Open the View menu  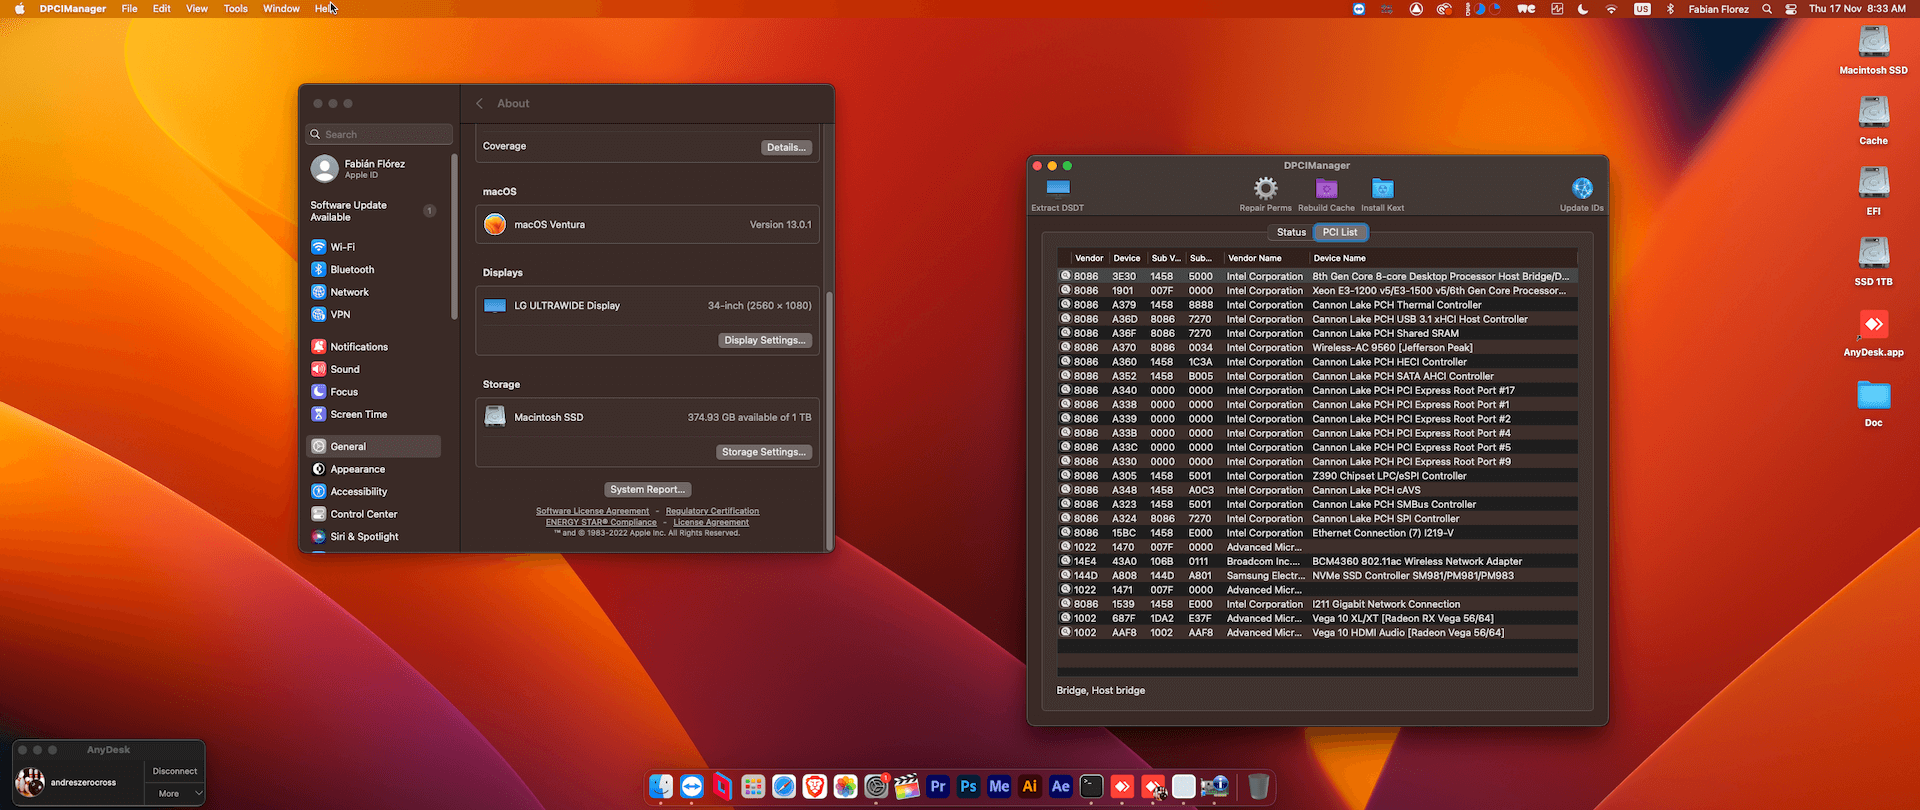pos(197,9)
